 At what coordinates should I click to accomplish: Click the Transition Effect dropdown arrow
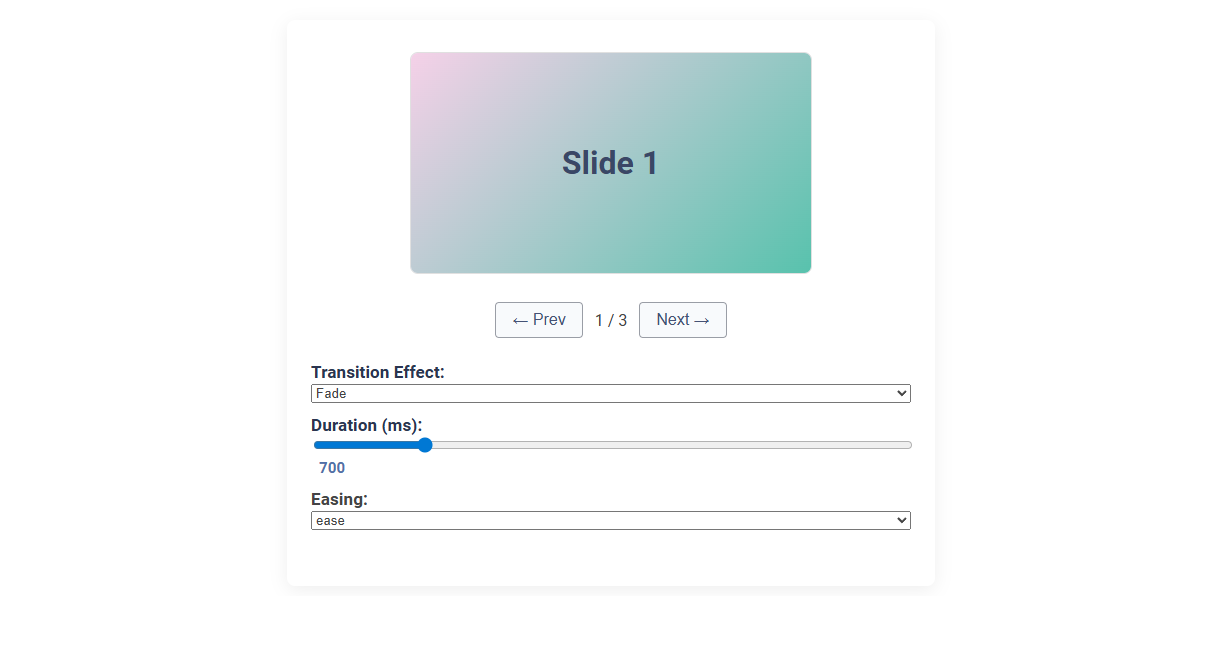[x=899, y=393]
